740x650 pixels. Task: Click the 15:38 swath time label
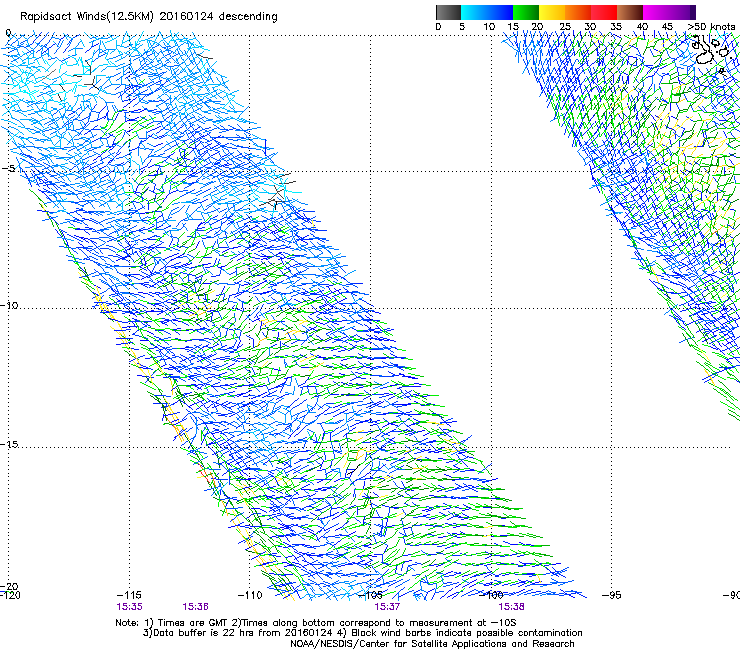(x=511, y=607)
